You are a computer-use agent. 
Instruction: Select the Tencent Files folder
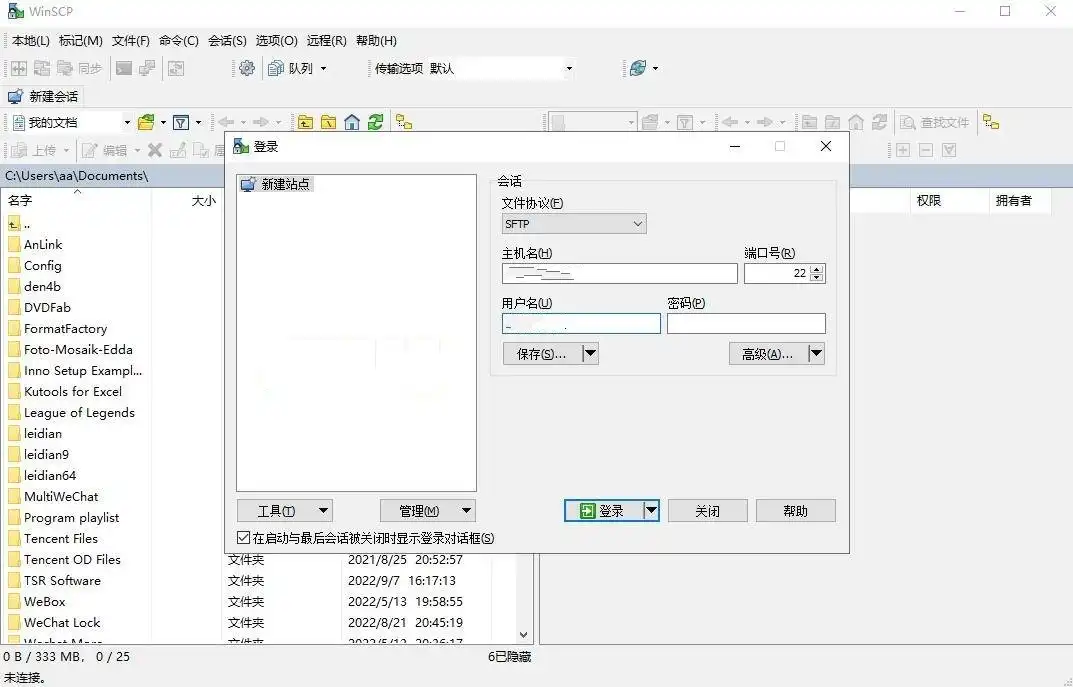[x=60, y=539]
